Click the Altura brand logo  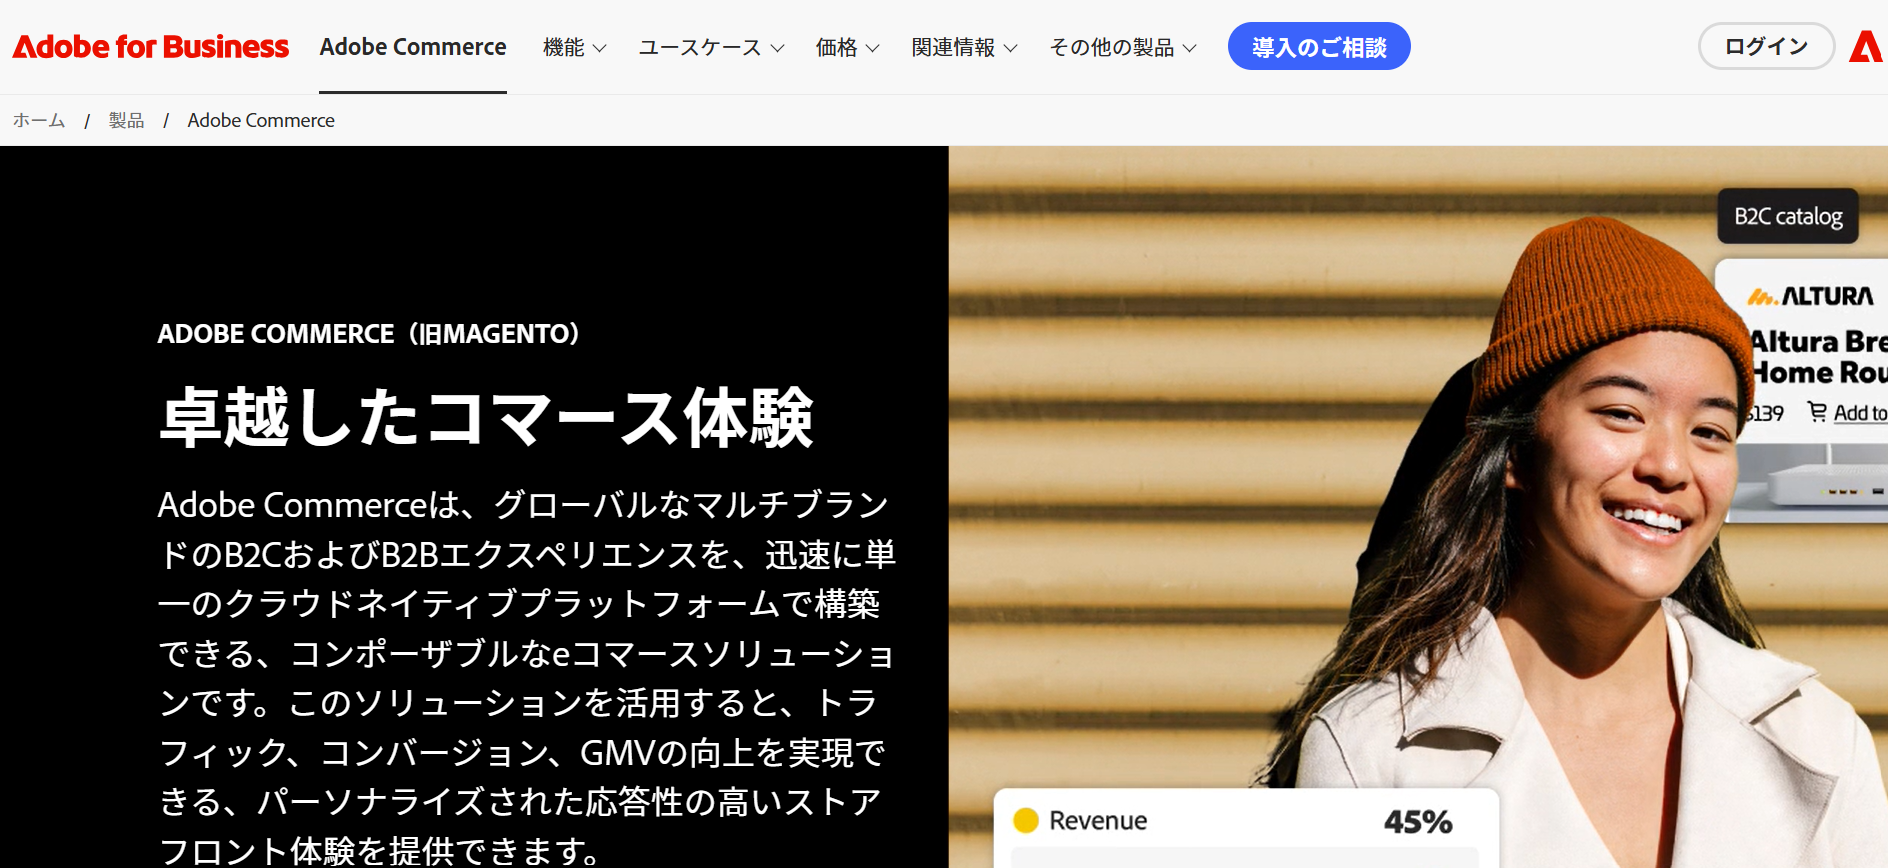pyautogui.click(x=1810, y=296)
